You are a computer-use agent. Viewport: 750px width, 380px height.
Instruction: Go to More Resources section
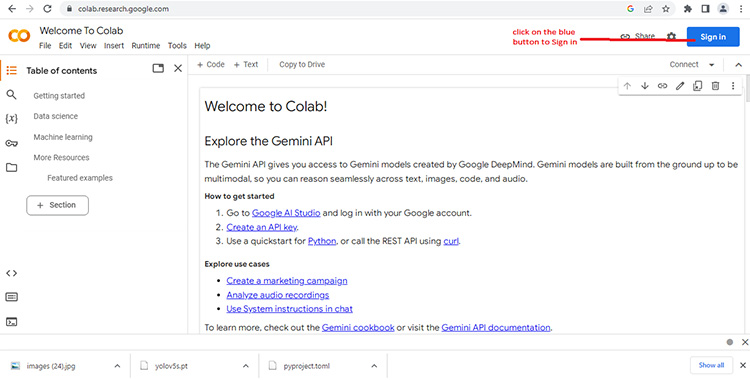click(x=61, y=157)
